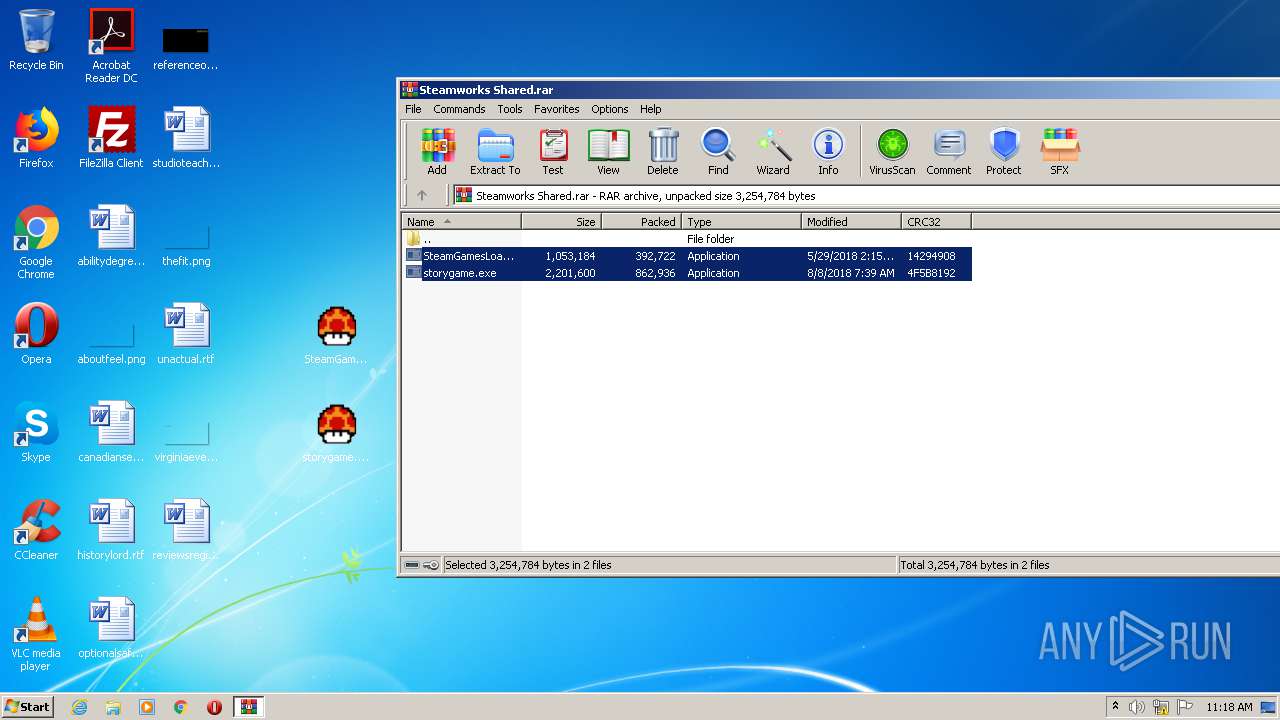1280x720 pixels.
Task: Open the Options menu
Action: (610, 109)
